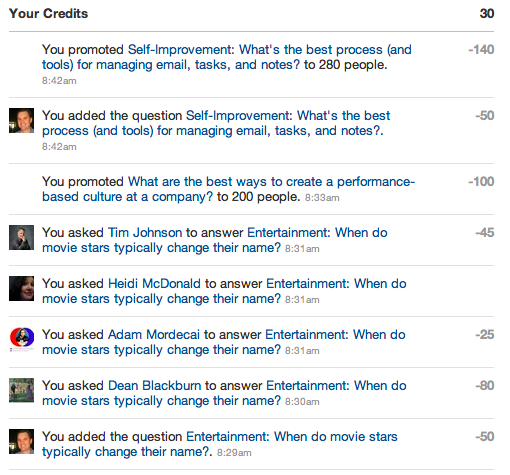Visit Dean Blackburn's profile name link

pos(155,385)
